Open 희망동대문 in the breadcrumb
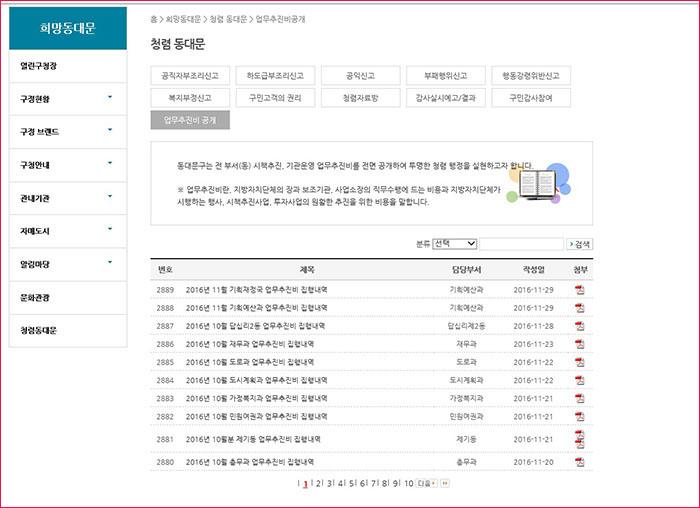Viewport: 700px width, 508px height. coord(183,19)
